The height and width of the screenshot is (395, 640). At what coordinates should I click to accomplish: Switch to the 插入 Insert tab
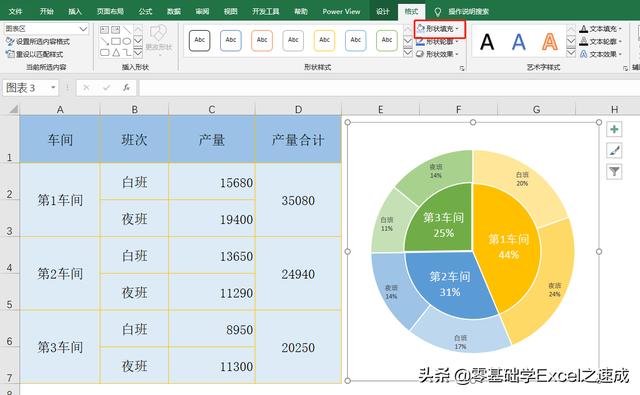click(x=75, y=11)
